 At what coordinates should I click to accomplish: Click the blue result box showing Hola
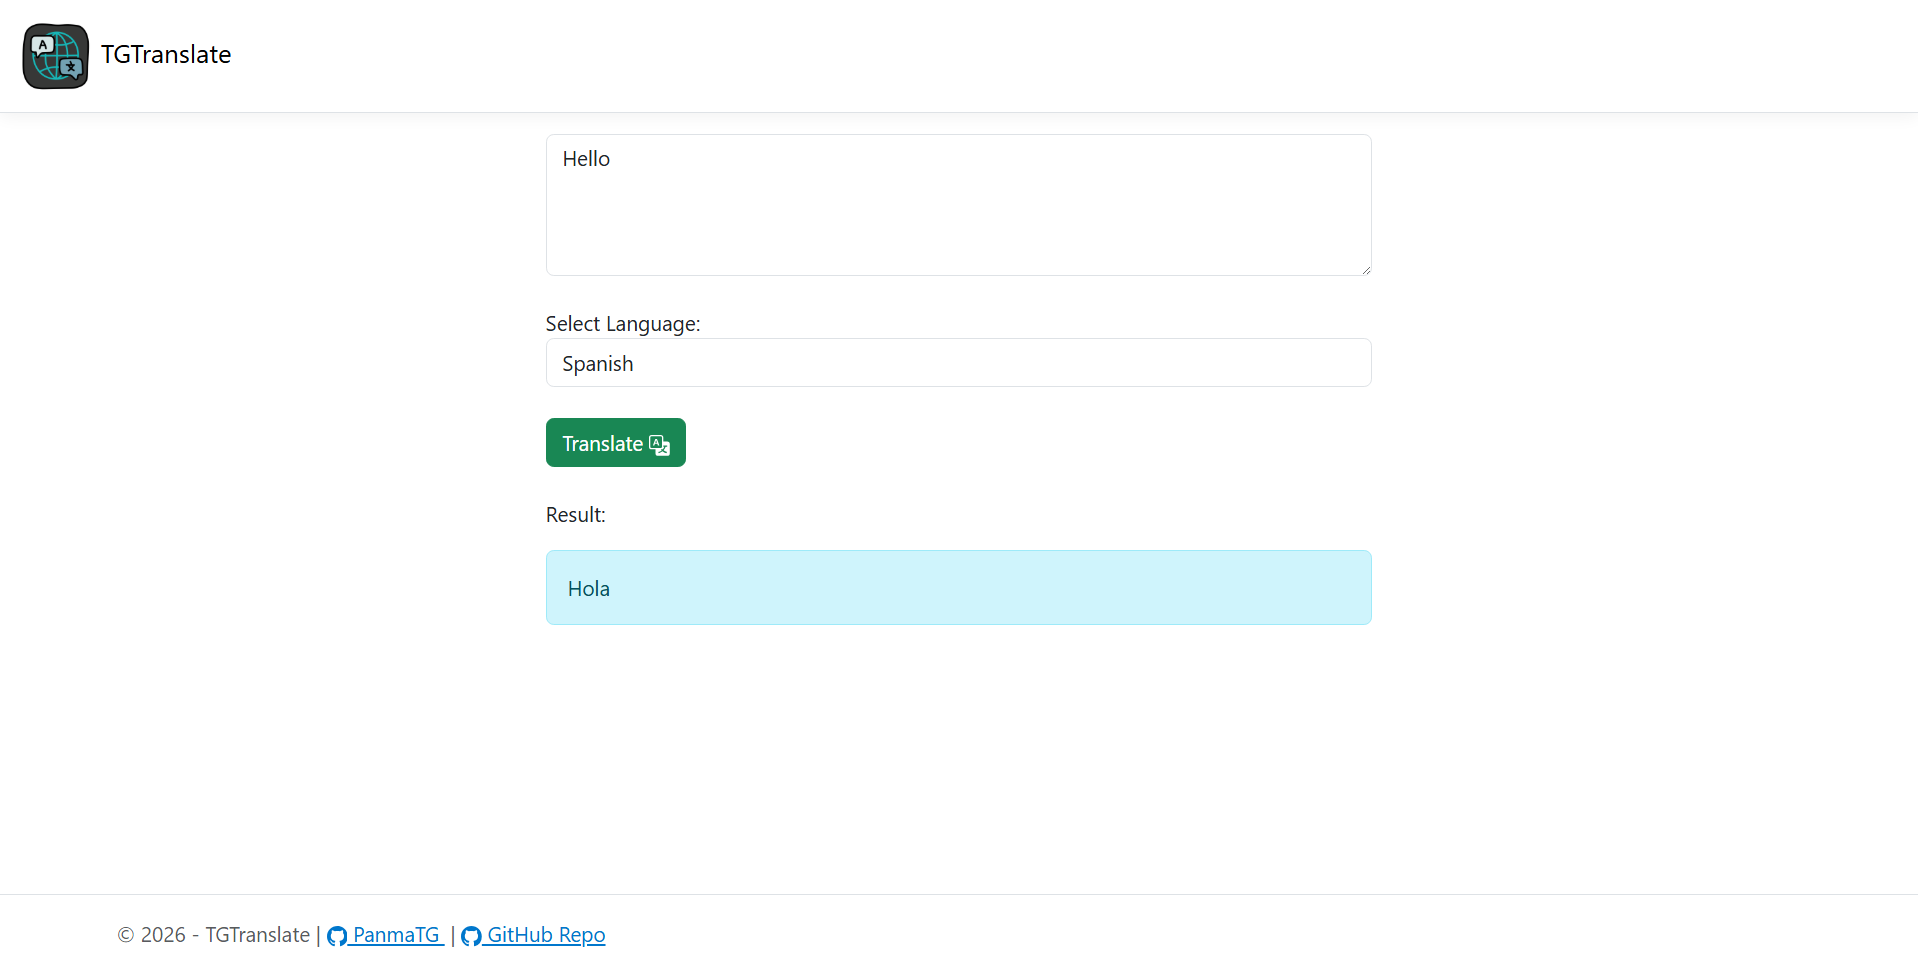pos(958,588)
